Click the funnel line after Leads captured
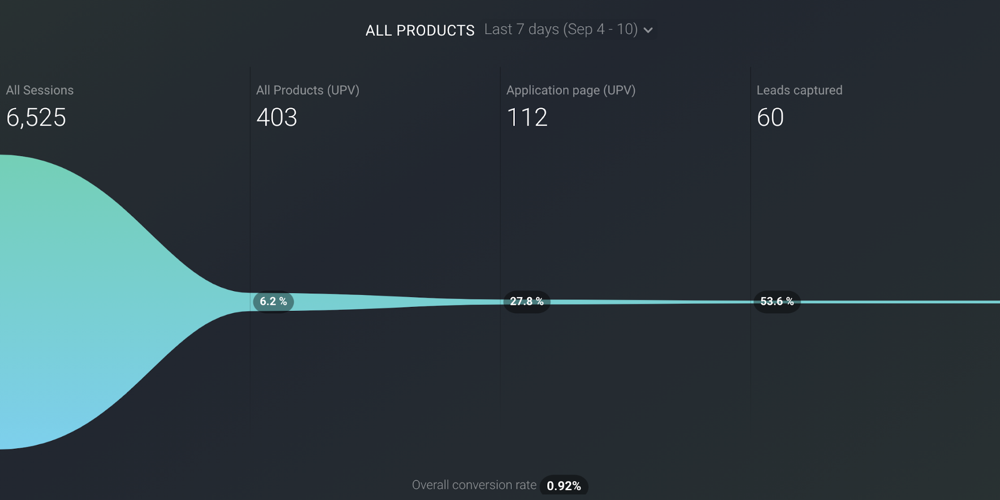The width and height of the screenshot is (1000, 500). [x=900, y=302]
